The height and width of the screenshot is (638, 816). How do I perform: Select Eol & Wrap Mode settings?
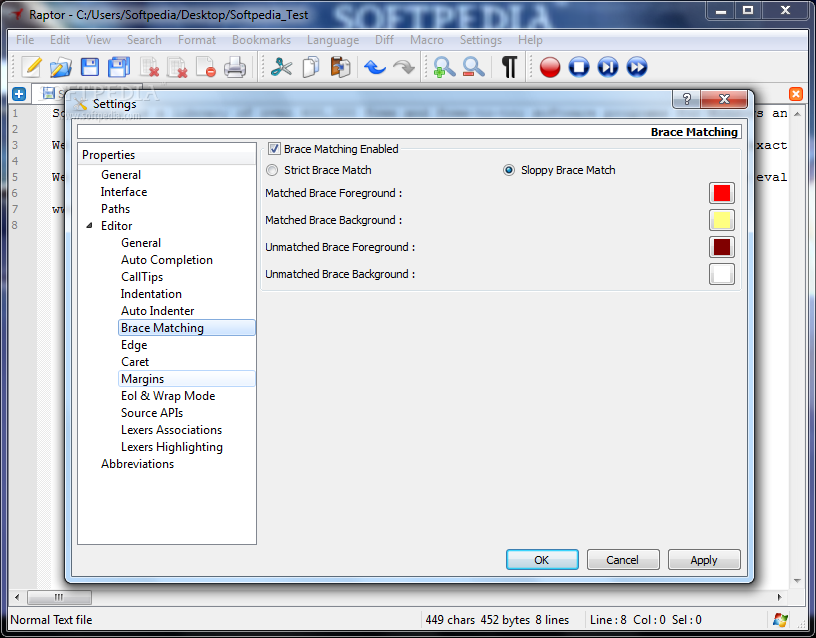[168, 396]
